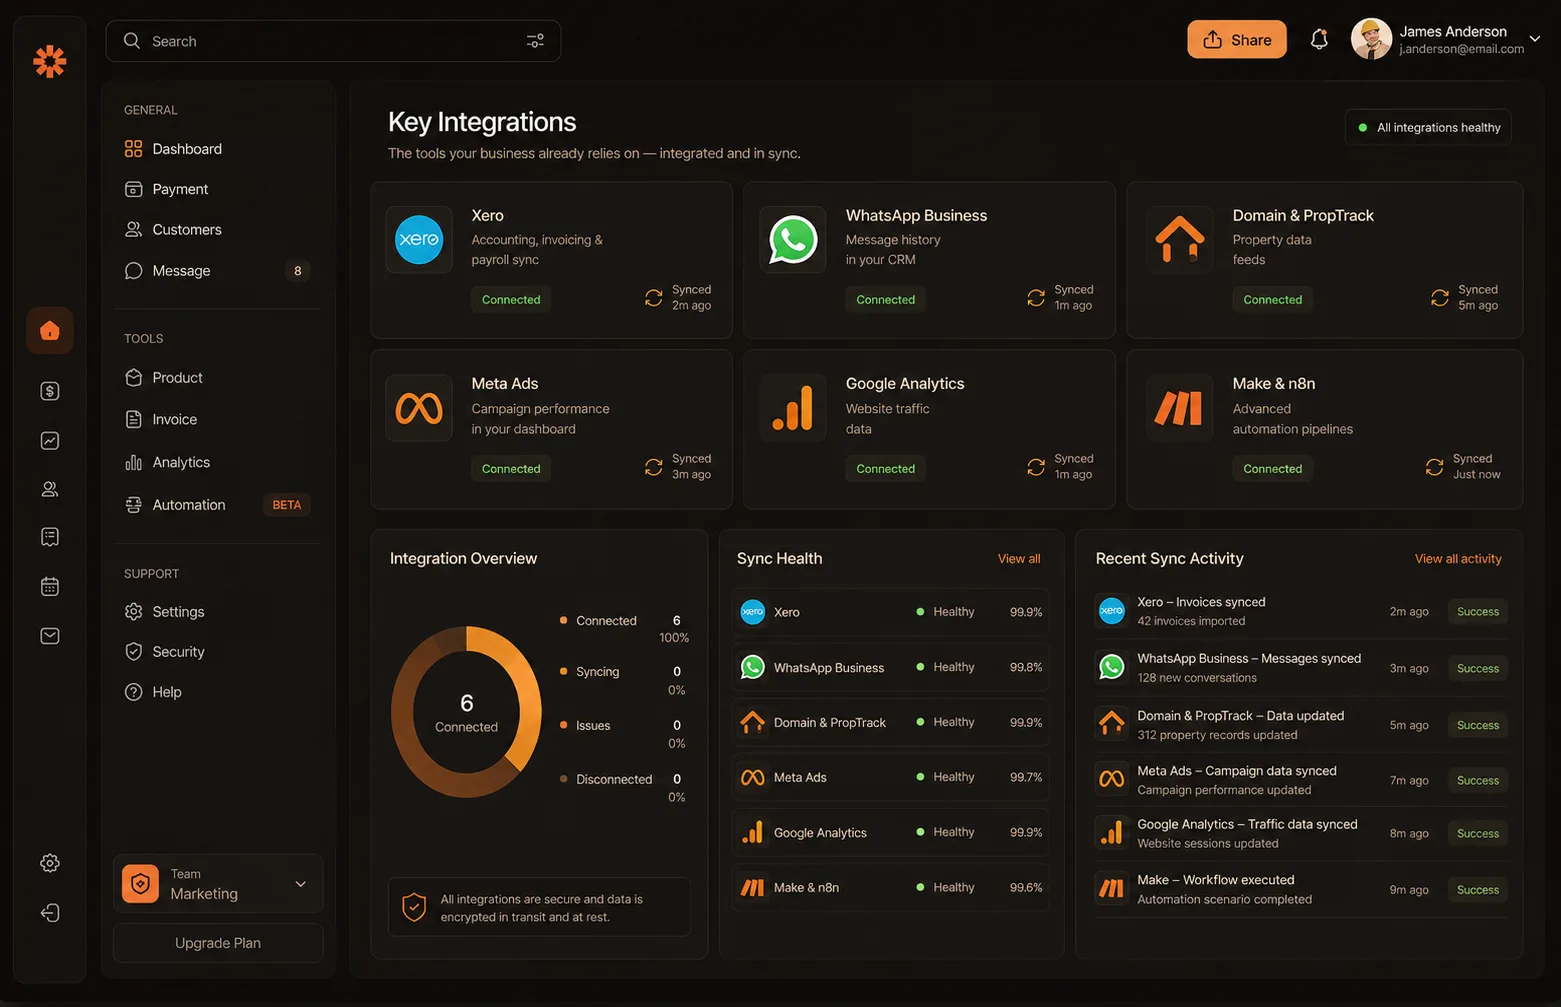Click the All integrations healthy badge
Screen dimensions: 1561x1007
click(1428, 127)
